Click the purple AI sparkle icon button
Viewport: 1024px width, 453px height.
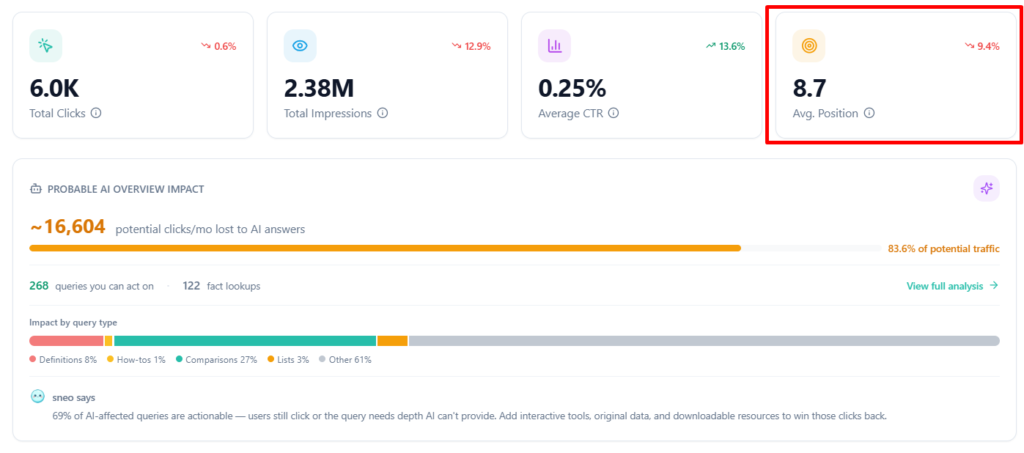click(x=987, y=188)
